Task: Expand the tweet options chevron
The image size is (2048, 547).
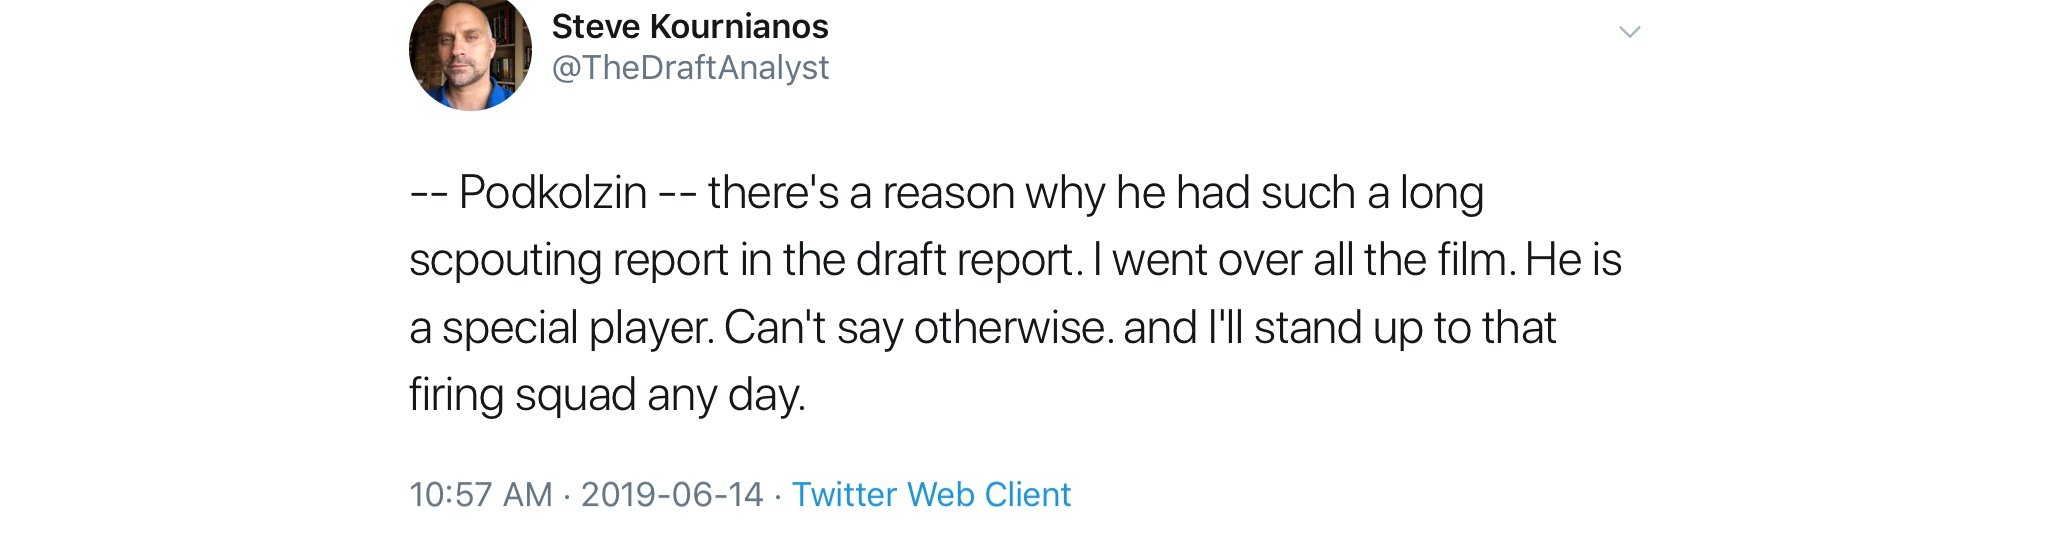Action: coord(1629,32)
